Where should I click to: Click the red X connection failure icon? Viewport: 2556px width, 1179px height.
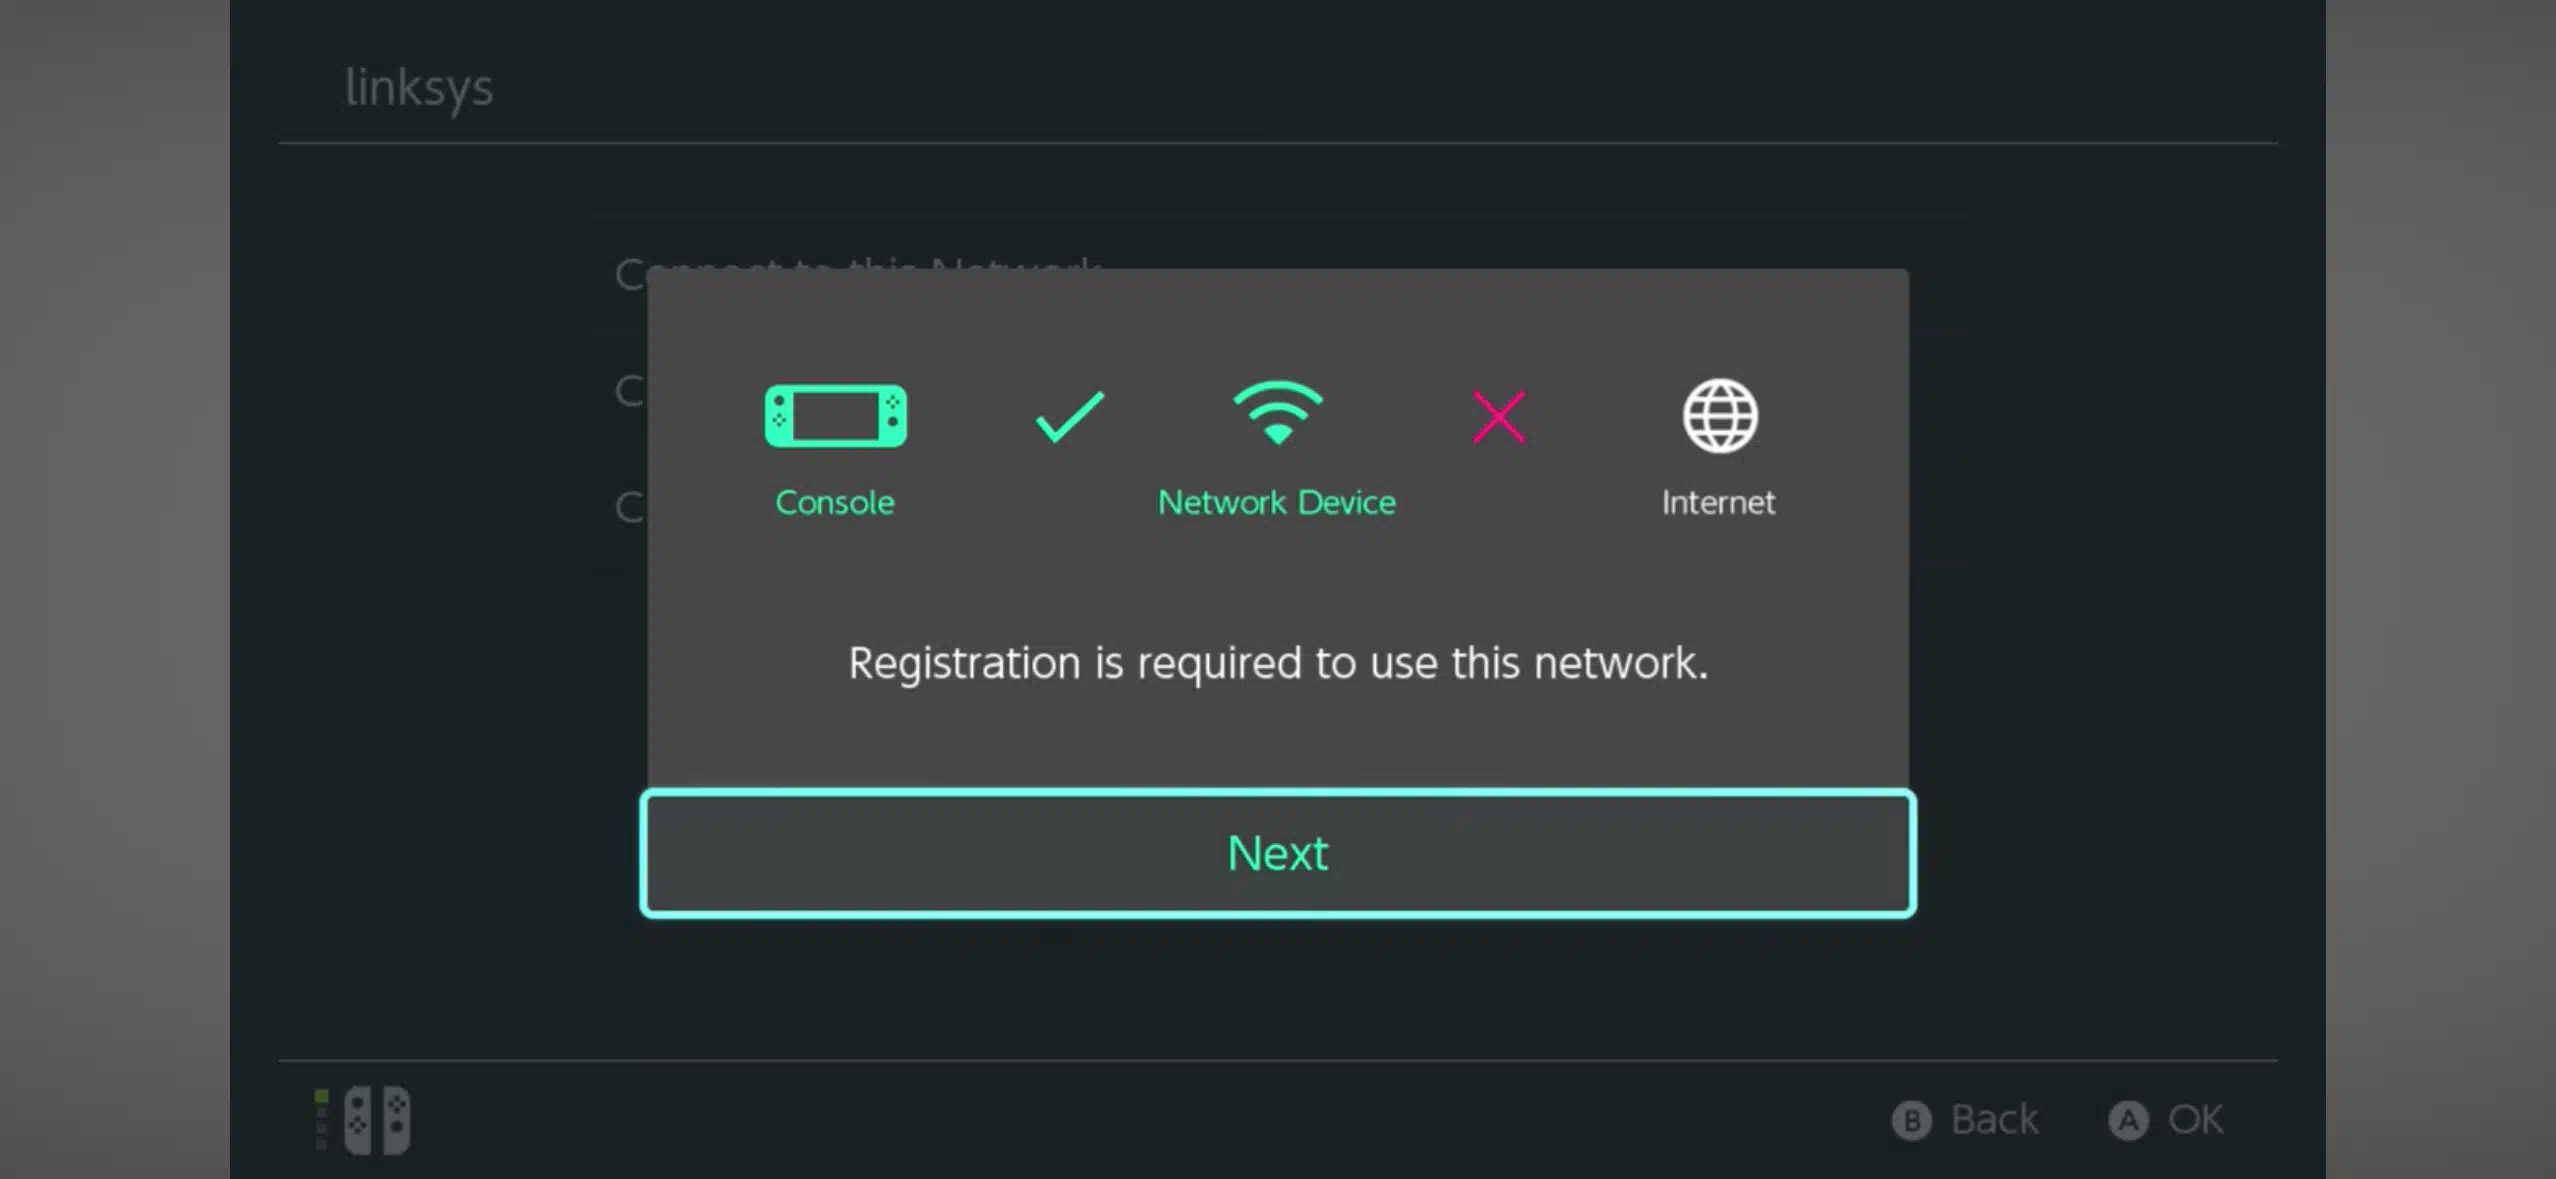click(1499, 416)
